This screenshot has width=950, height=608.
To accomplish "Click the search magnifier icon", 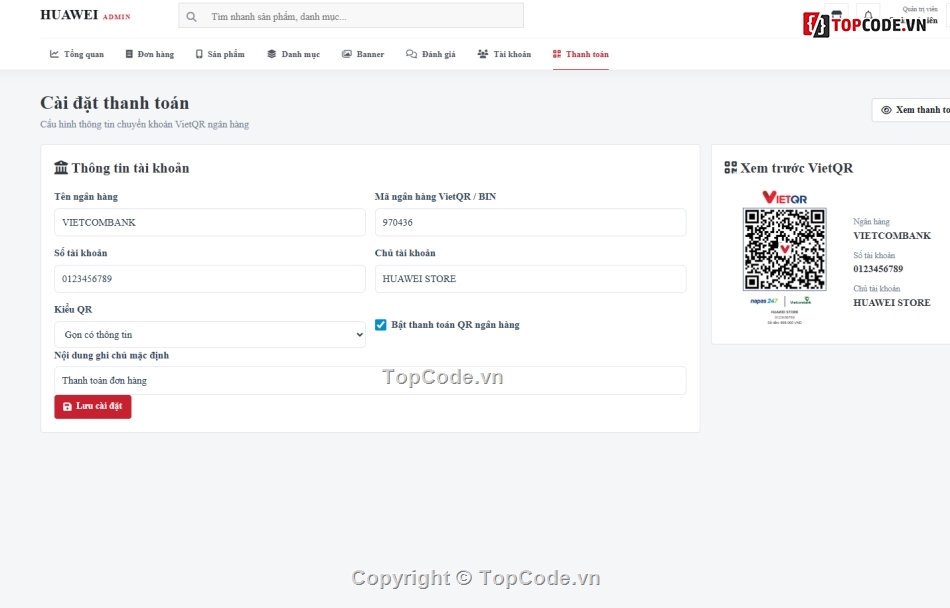I will [x=191, y=16].
